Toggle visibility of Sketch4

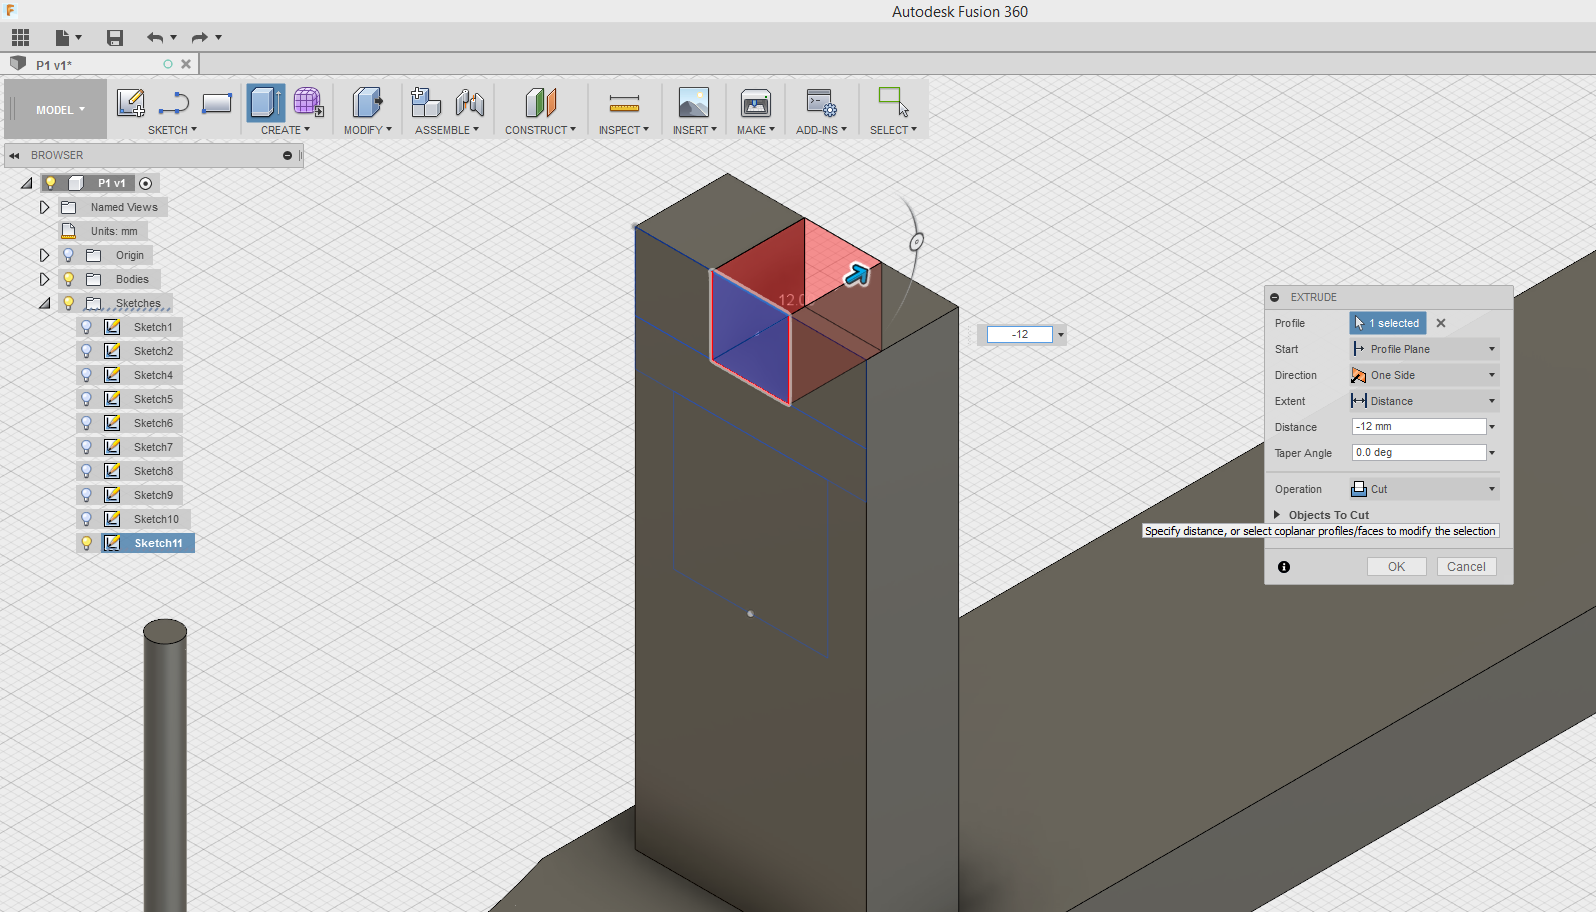87,375
